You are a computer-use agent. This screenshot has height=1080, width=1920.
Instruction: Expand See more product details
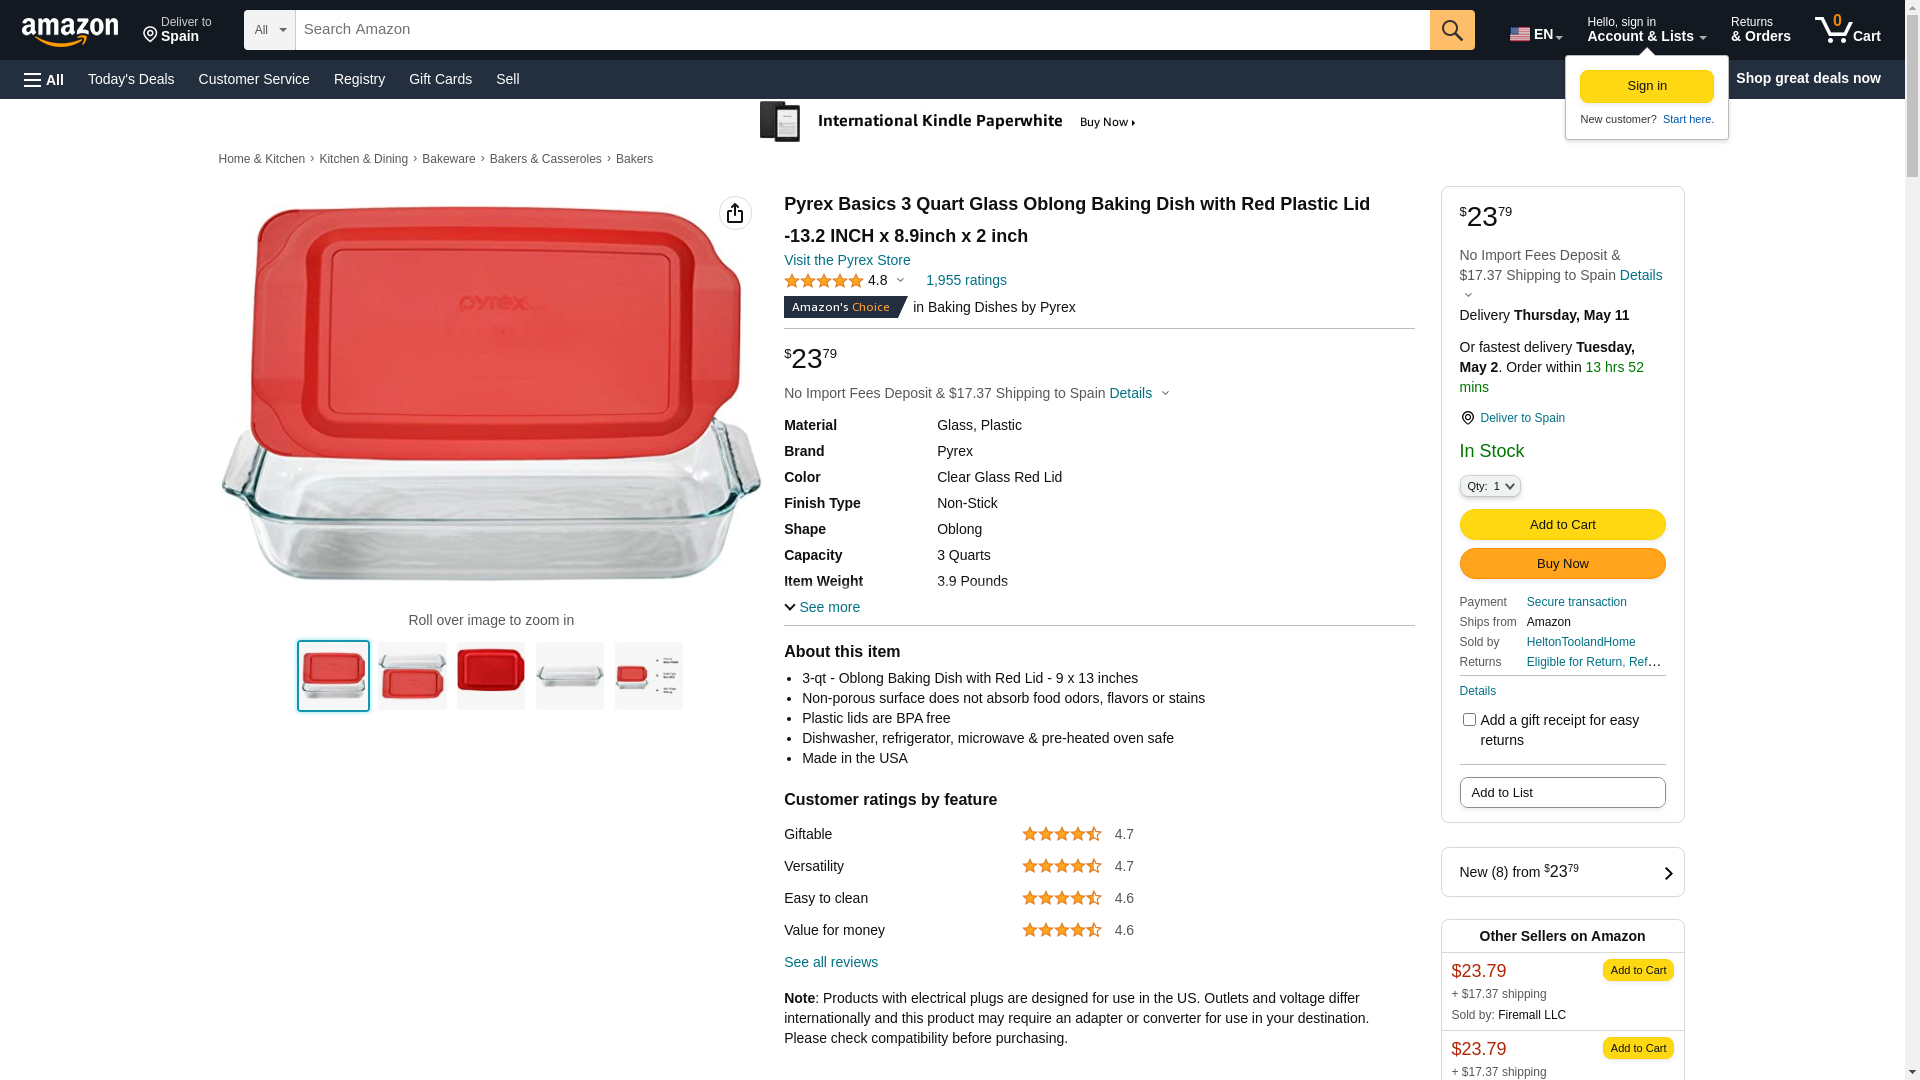tap(822, 607)
